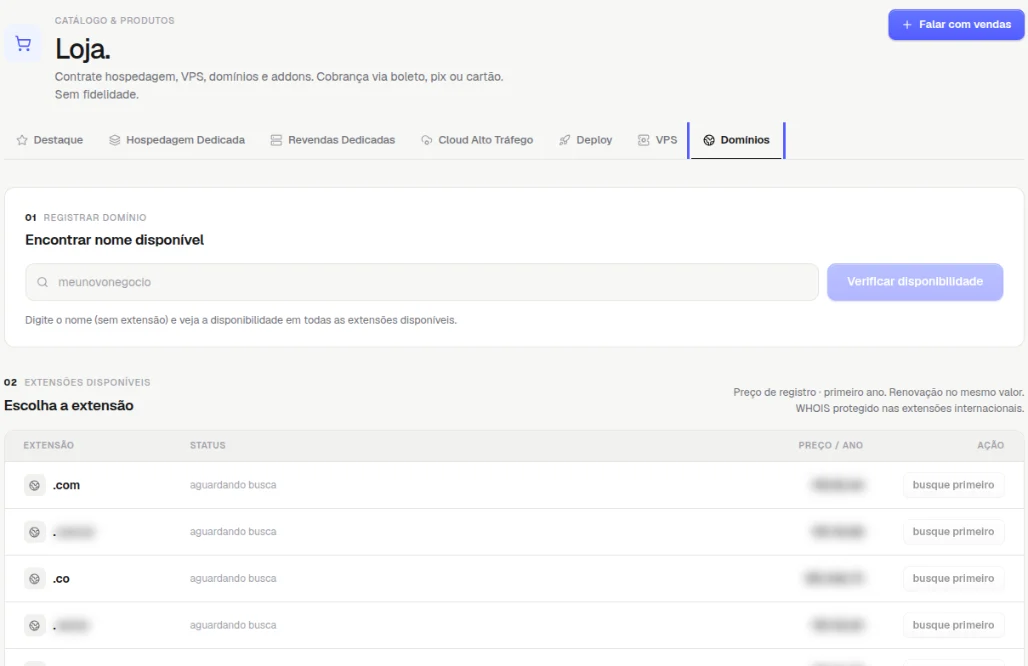This screenshot has height=666, width=1028.
Task: Select the Domínios tab
Action: [736, 140]
